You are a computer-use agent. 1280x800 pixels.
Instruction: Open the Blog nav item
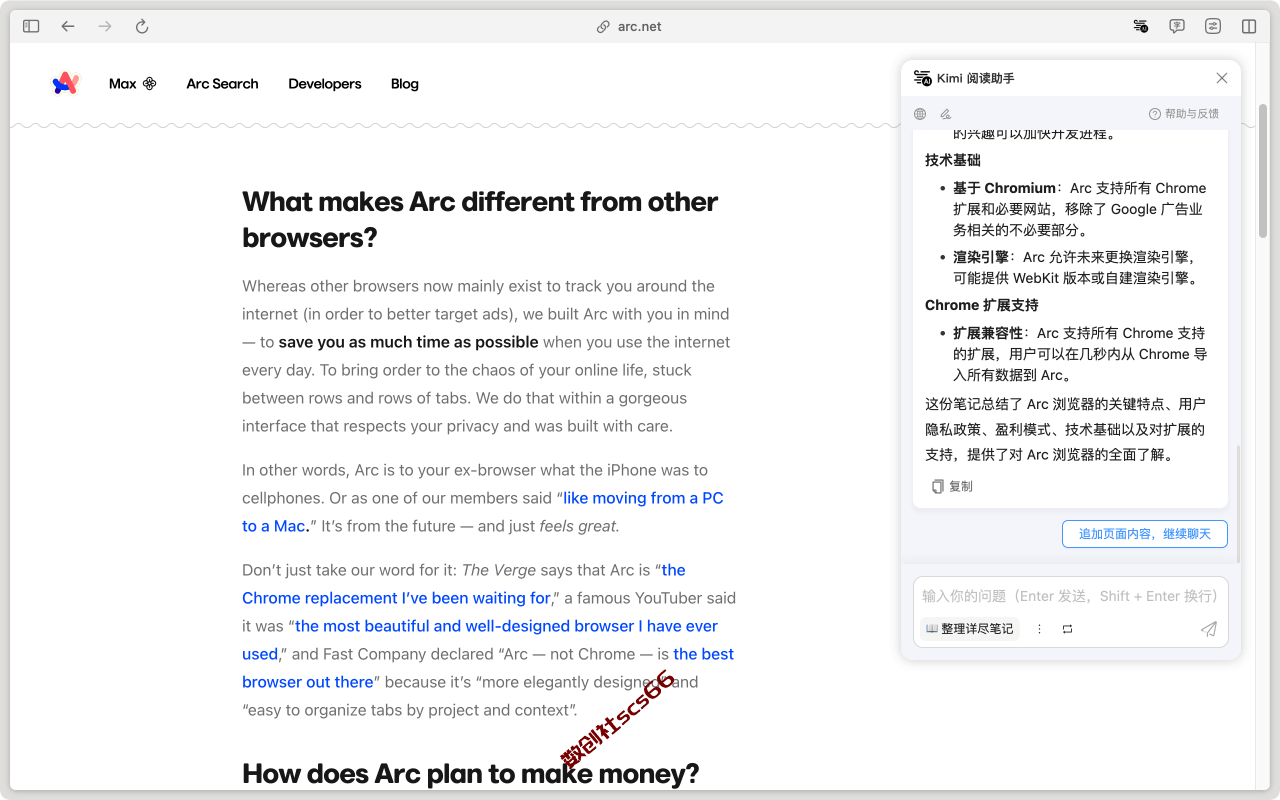405,84
